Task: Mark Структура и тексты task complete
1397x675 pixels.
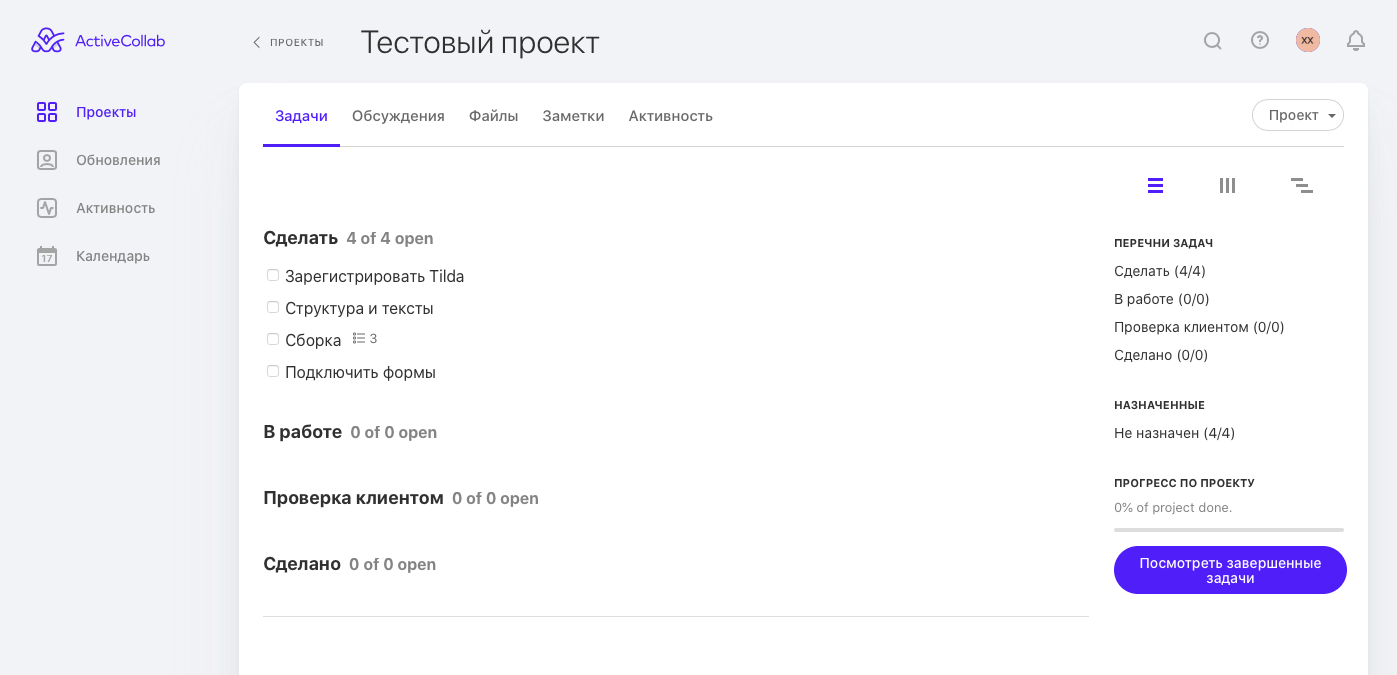Action: pyautogui.click(x=273, y=307)
